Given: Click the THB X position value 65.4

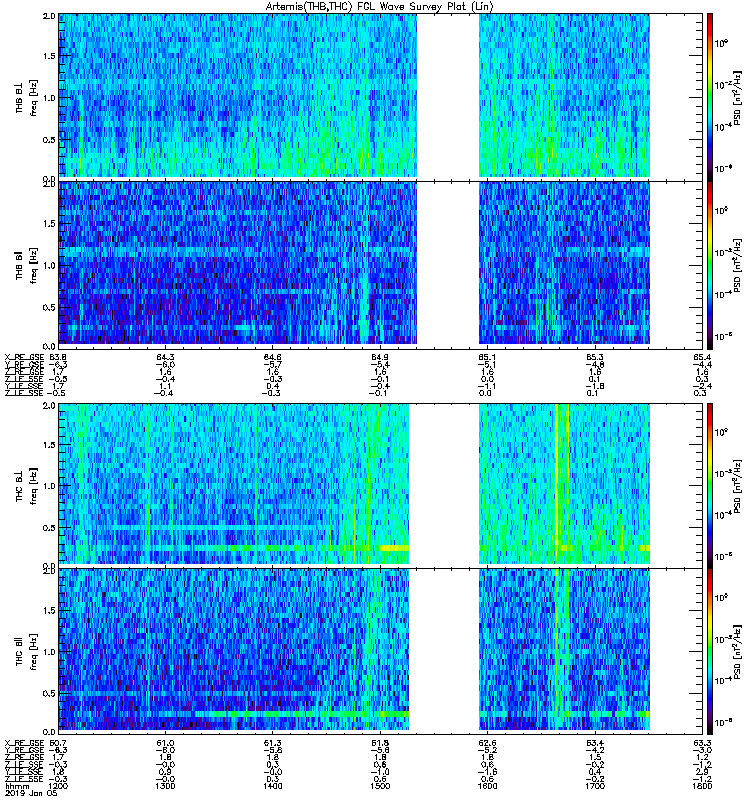Looking at the screenshot, I should (702, 357).
